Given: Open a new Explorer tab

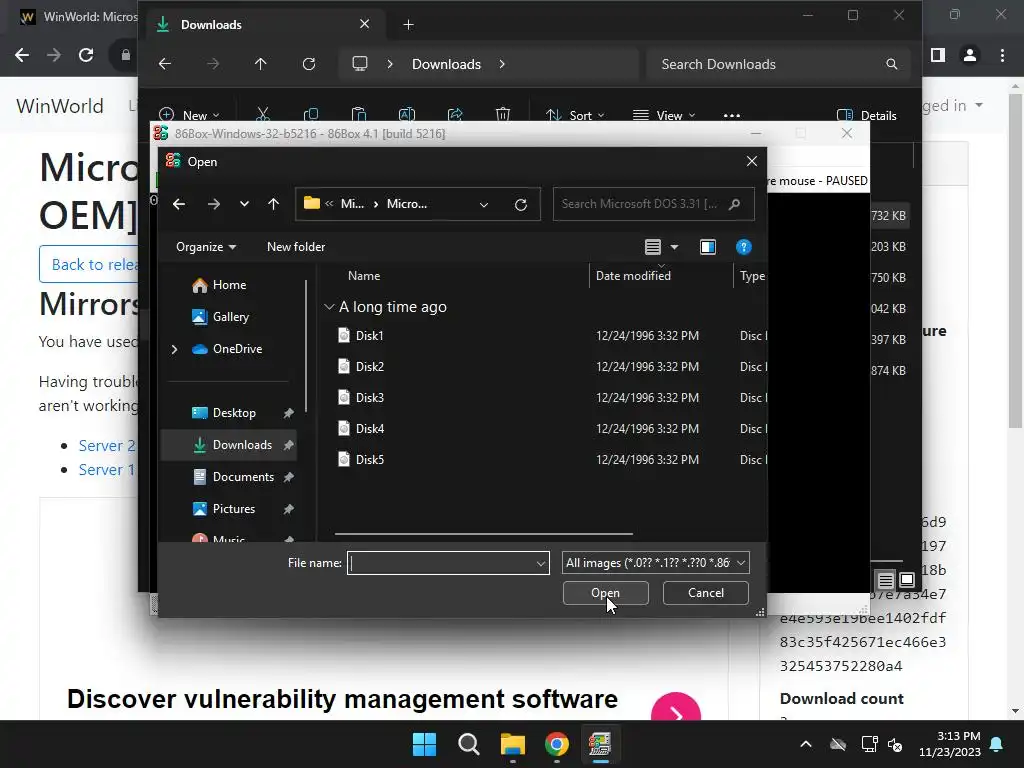Looking at the screenshot, I should tap(408, 25).
